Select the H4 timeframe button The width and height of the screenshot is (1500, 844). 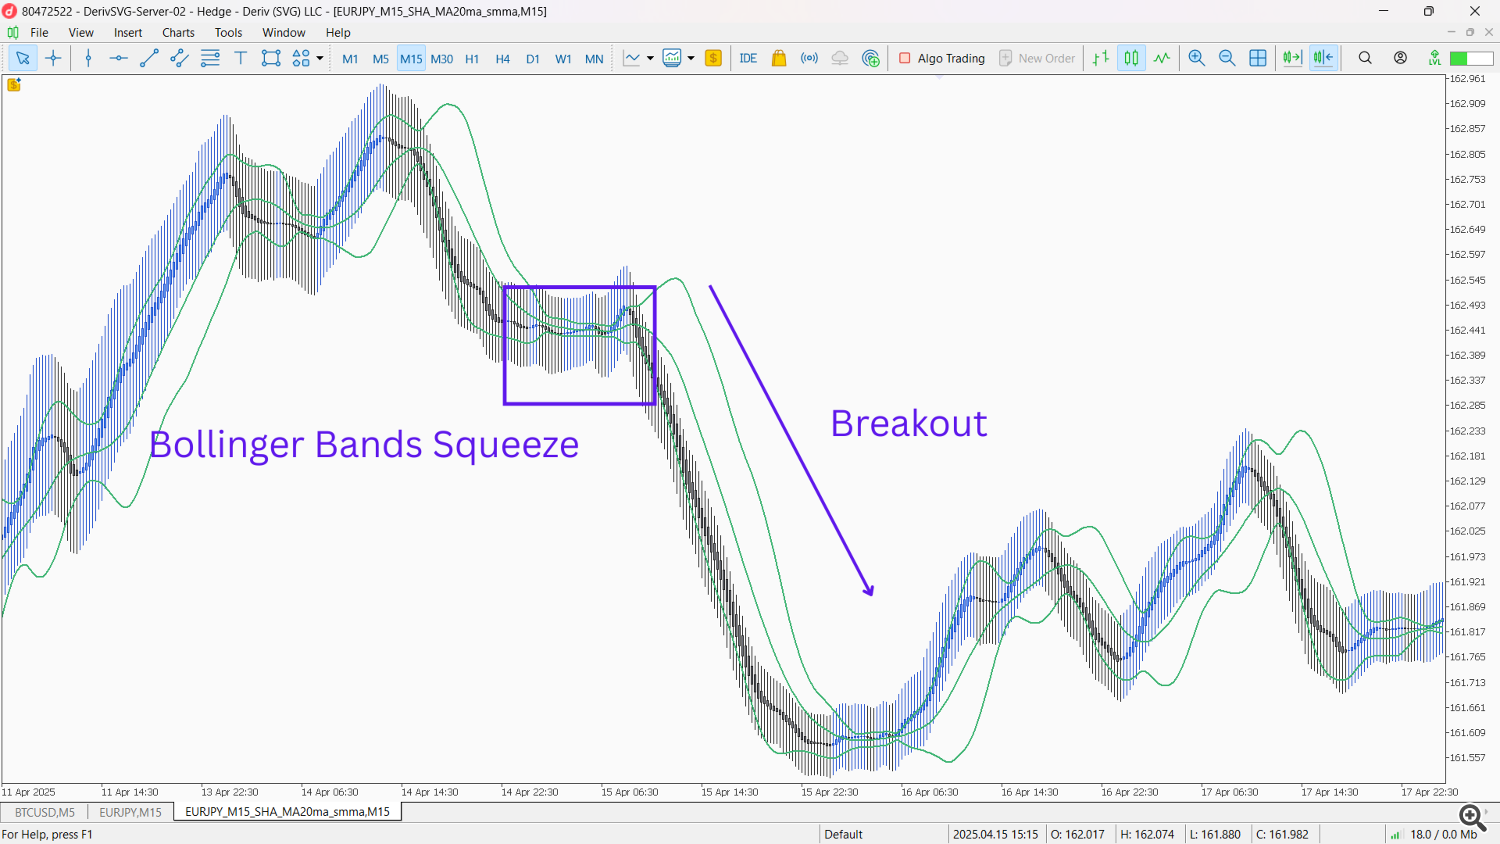[502, 59]
